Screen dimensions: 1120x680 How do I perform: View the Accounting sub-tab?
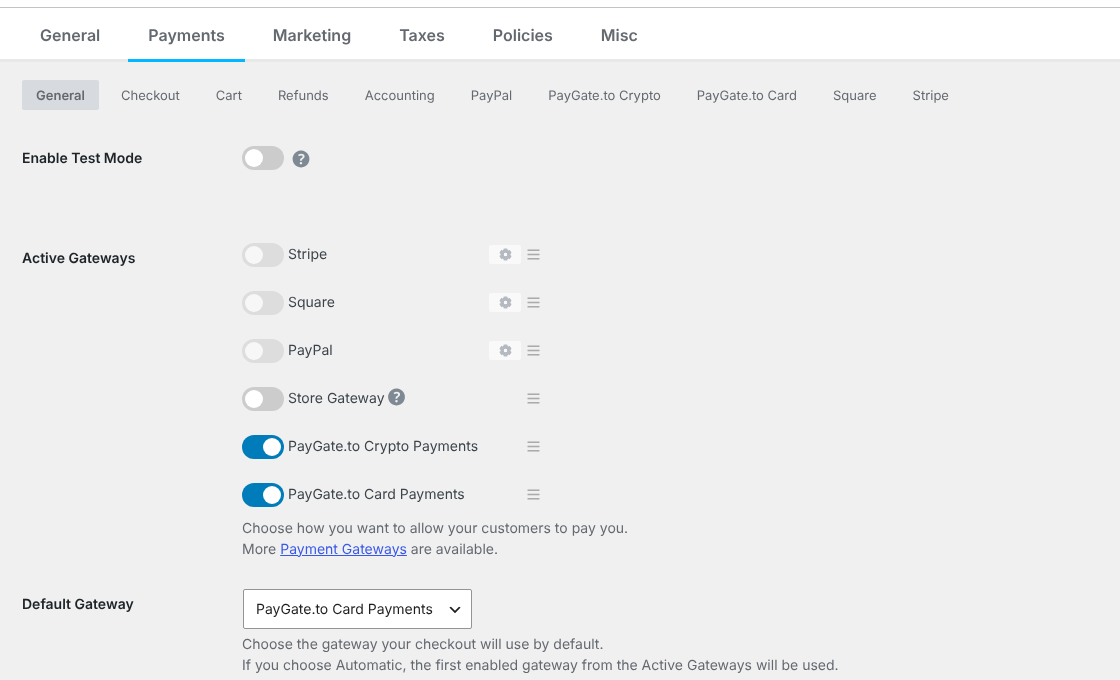[399, 95]
